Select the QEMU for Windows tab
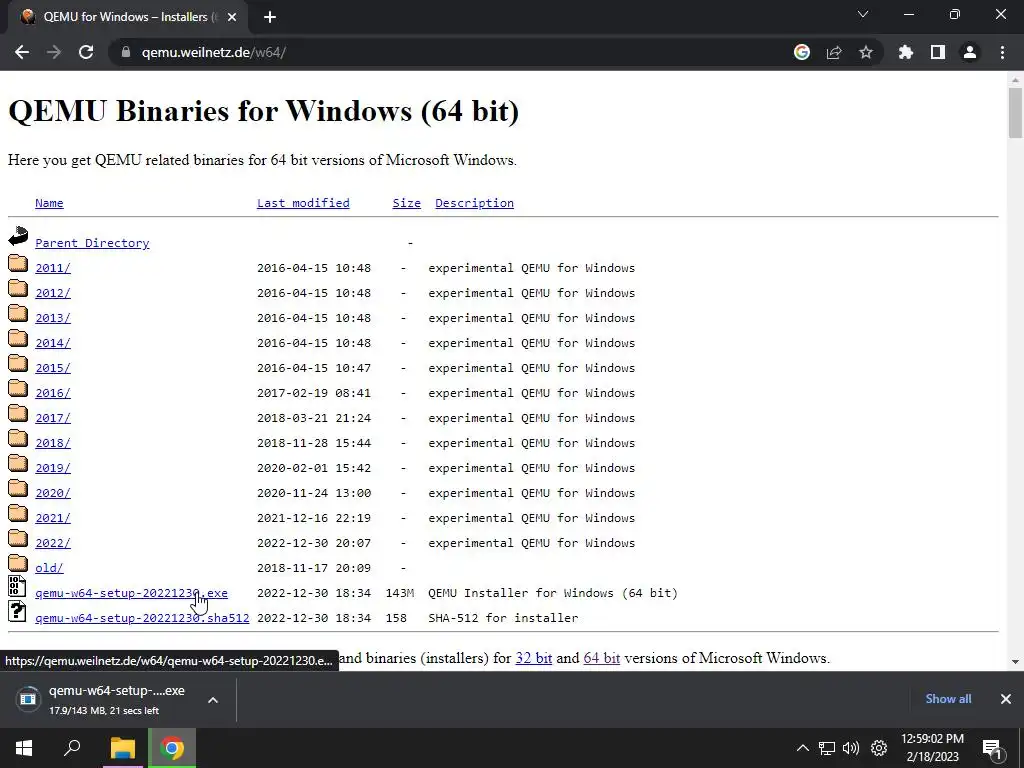This screenshot has width=1024, height=768. click(x=128, y=17)
